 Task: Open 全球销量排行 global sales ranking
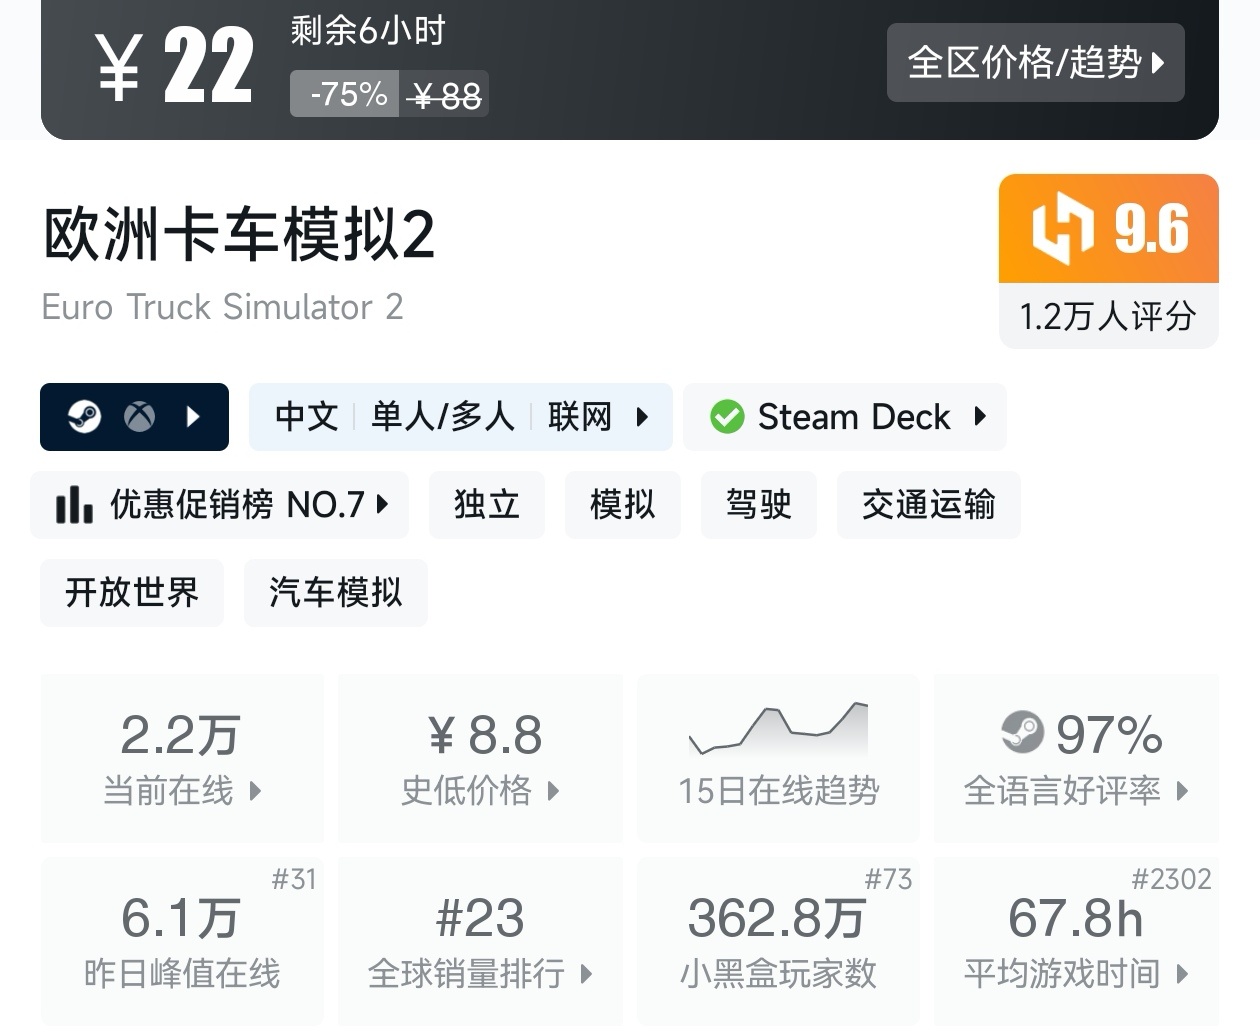(480, 940)
